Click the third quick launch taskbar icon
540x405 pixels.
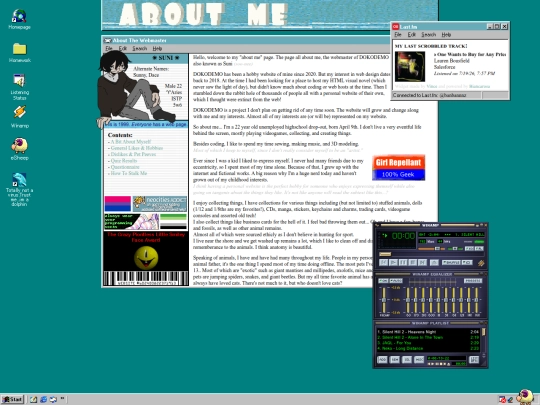pyautogui.click(x=53, y=399)
